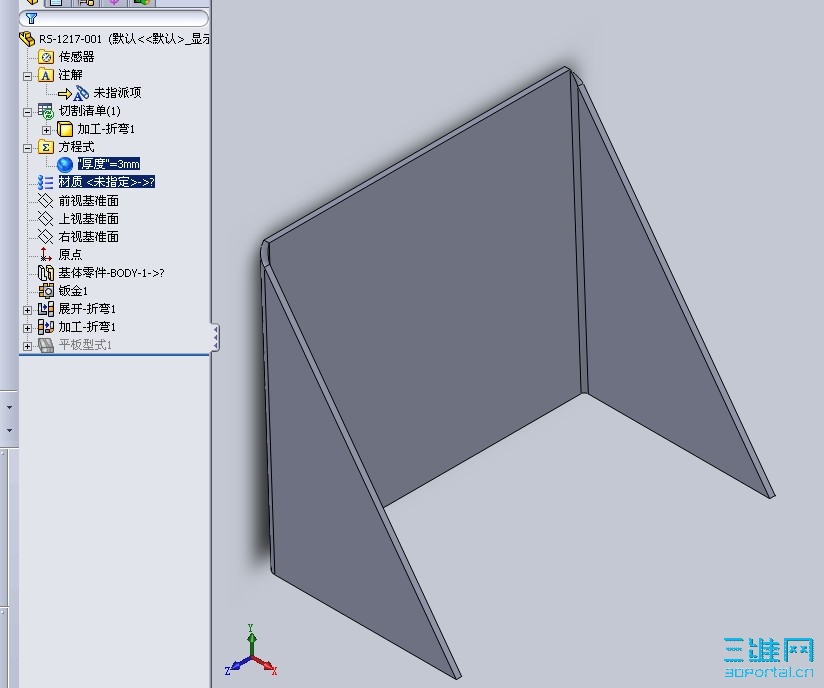This screenshot has width=824, height=688.
Task: Select the 传感器 sensors folder icon
Action: (46, 57)
